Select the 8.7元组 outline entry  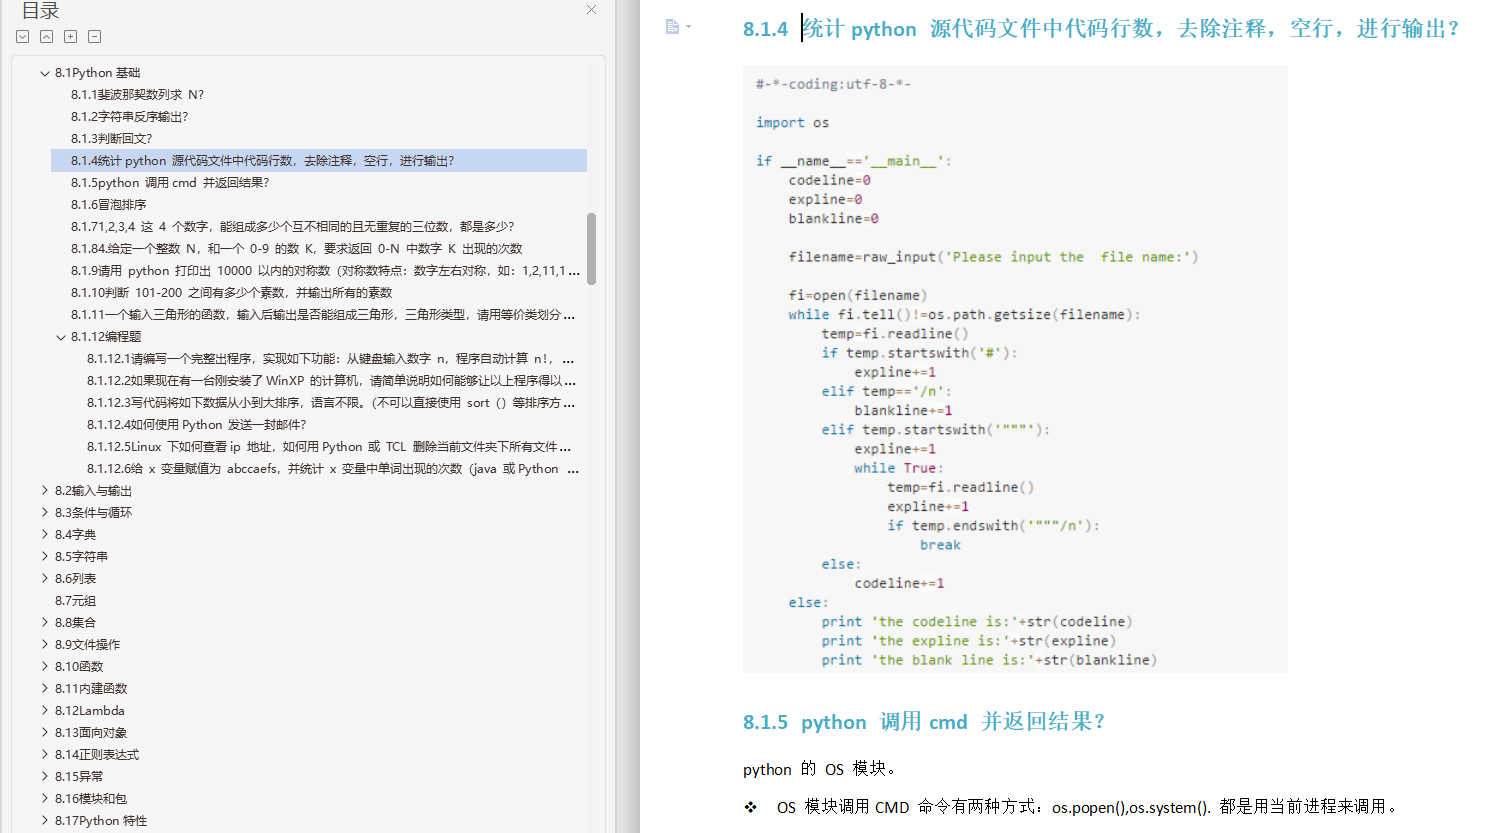pos(75,601)
